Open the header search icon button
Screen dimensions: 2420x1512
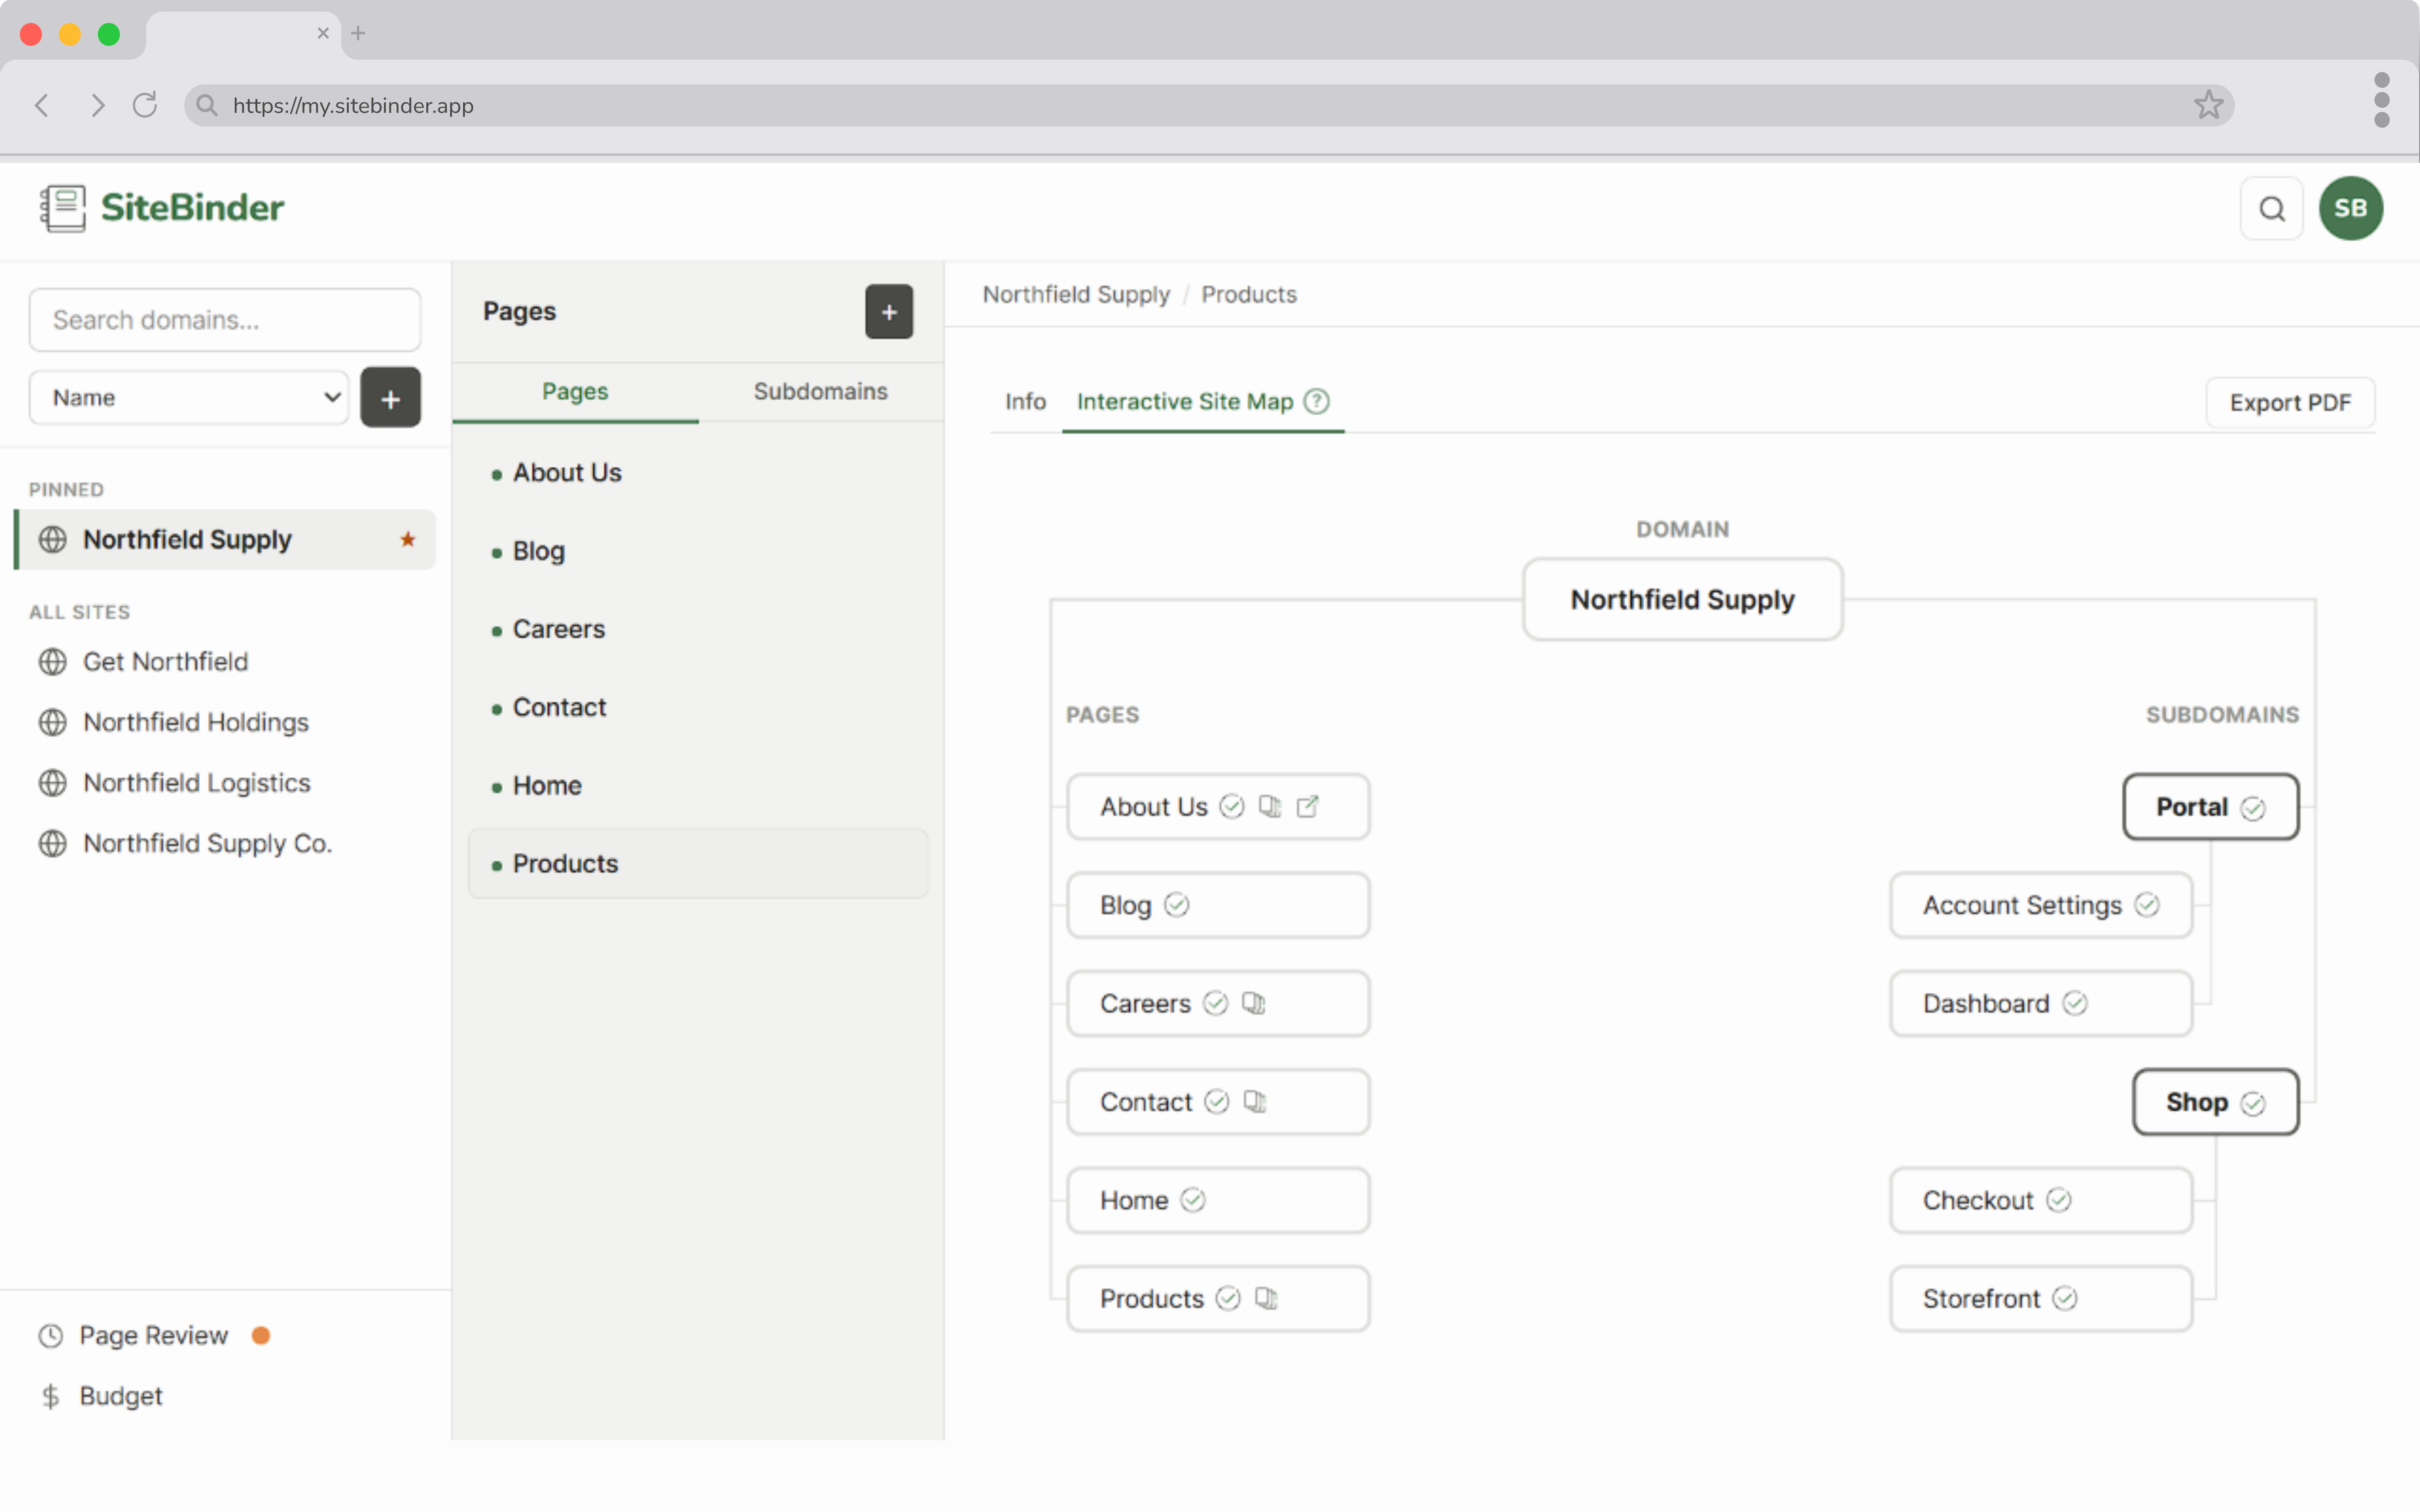pyautogui.click(x=2272, y=208)
